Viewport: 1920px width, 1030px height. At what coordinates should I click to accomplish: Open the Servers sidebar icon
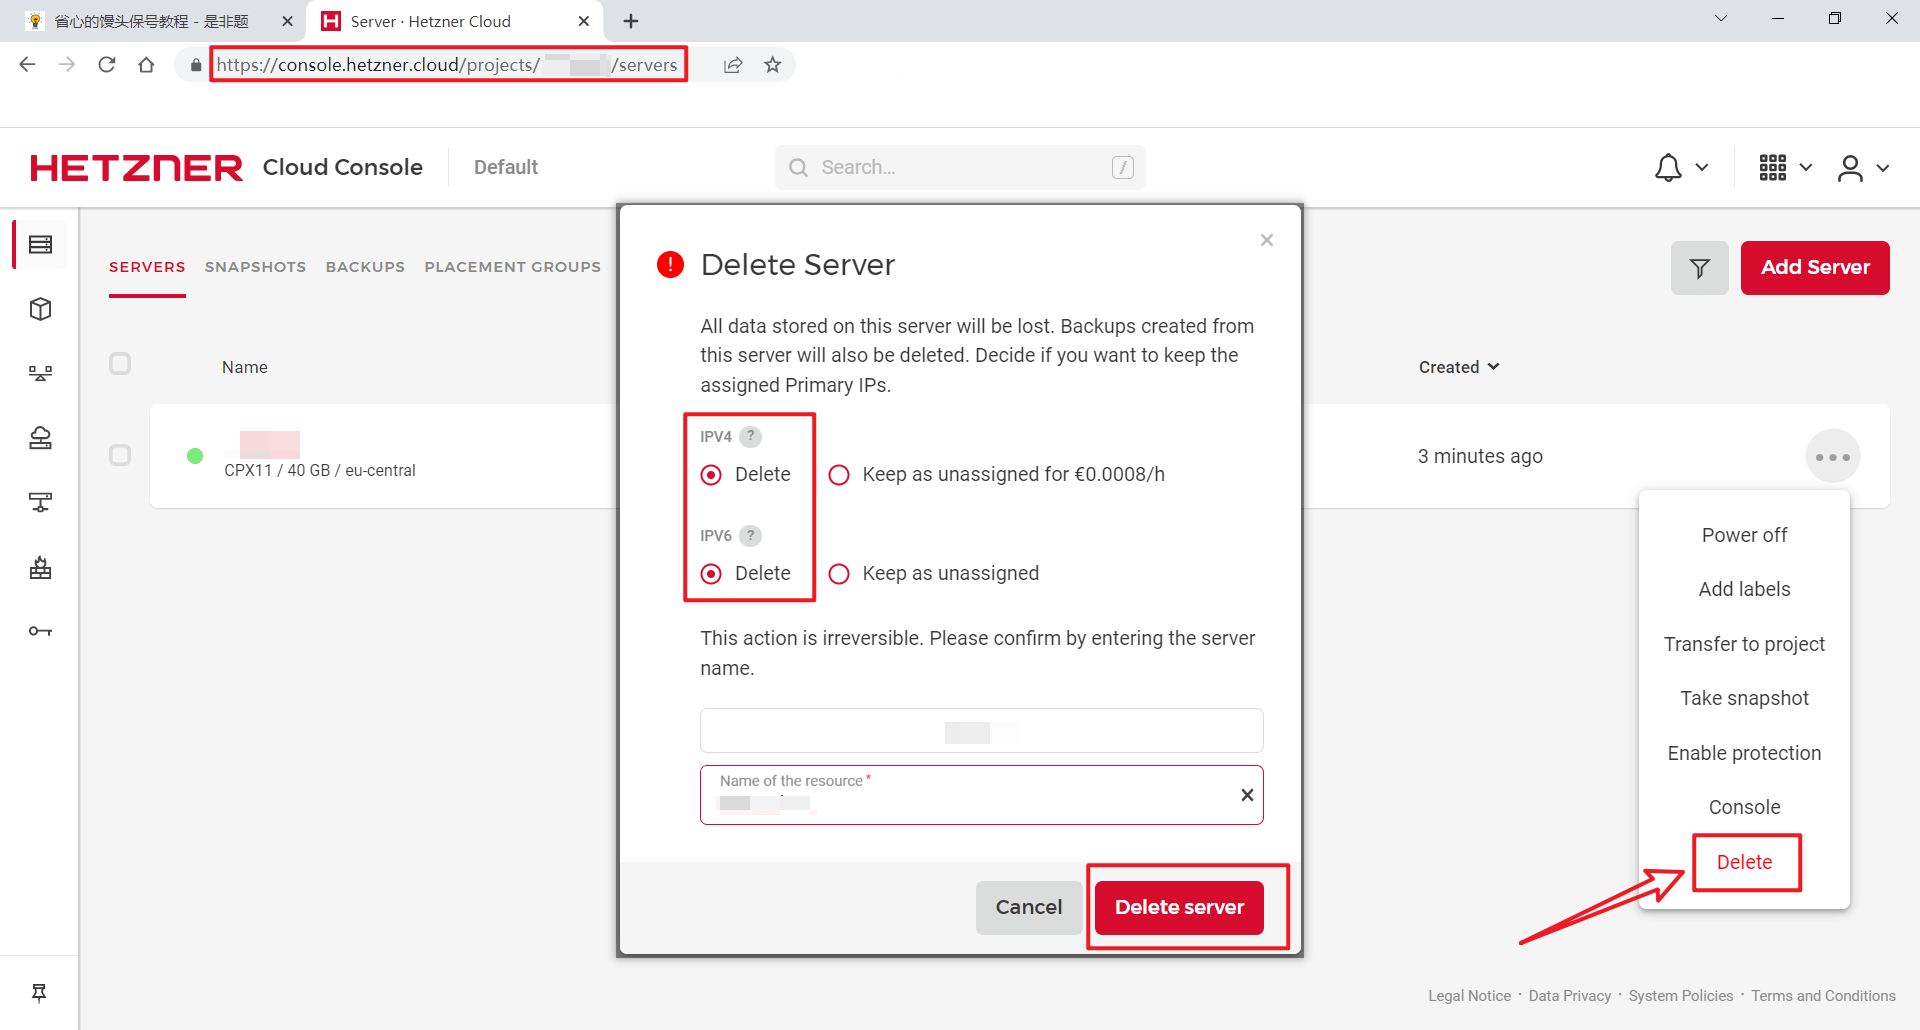point(41,245)
